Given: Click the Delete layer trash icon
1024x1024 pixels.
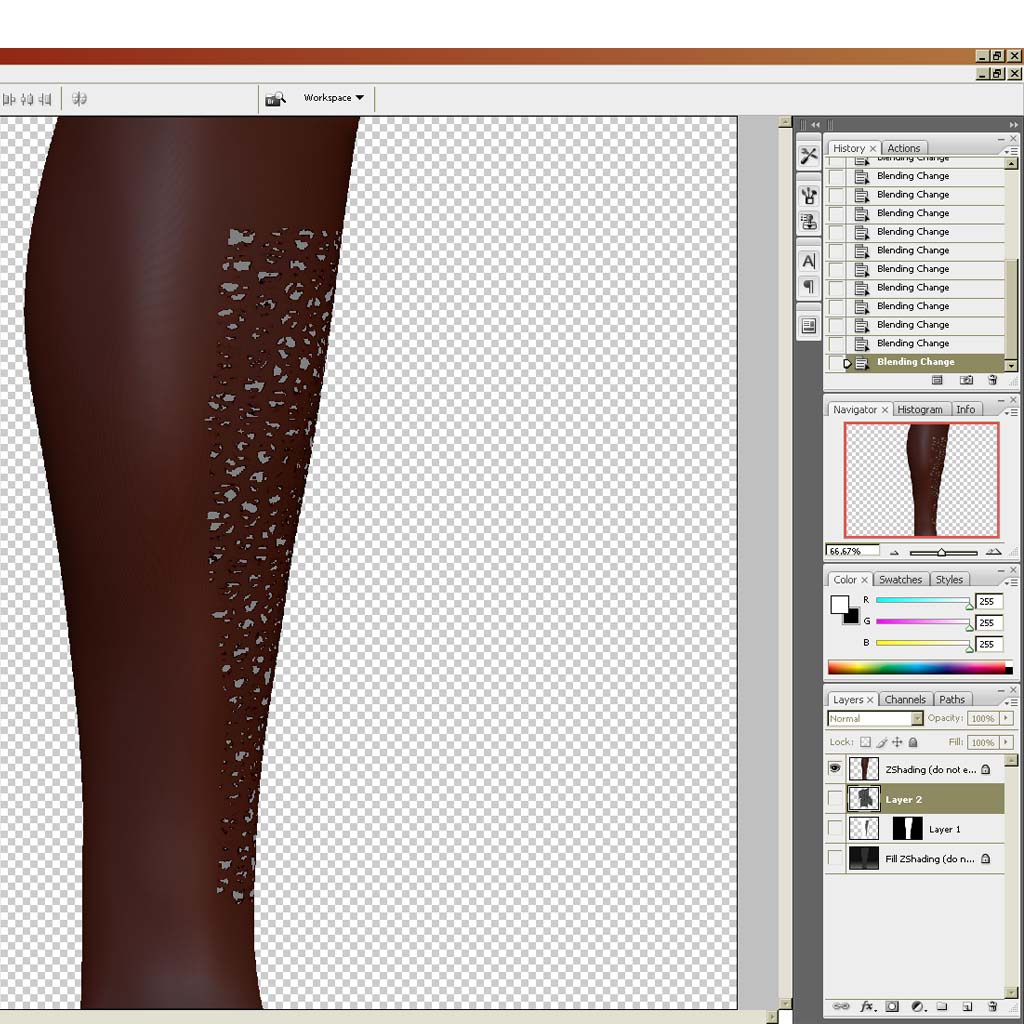Looking at the screenshot, I should click(992, 1006).
